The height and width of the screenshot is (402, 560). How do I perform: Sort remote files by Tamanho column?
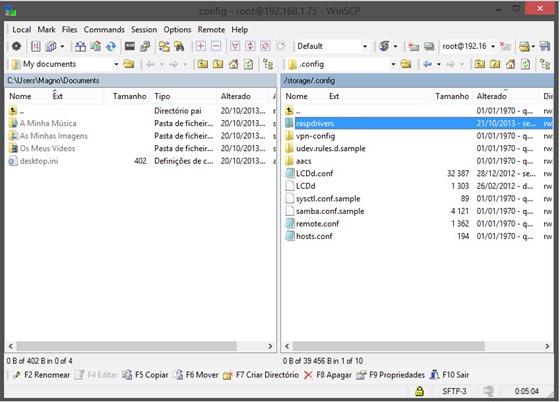click(x=451, y=96)
